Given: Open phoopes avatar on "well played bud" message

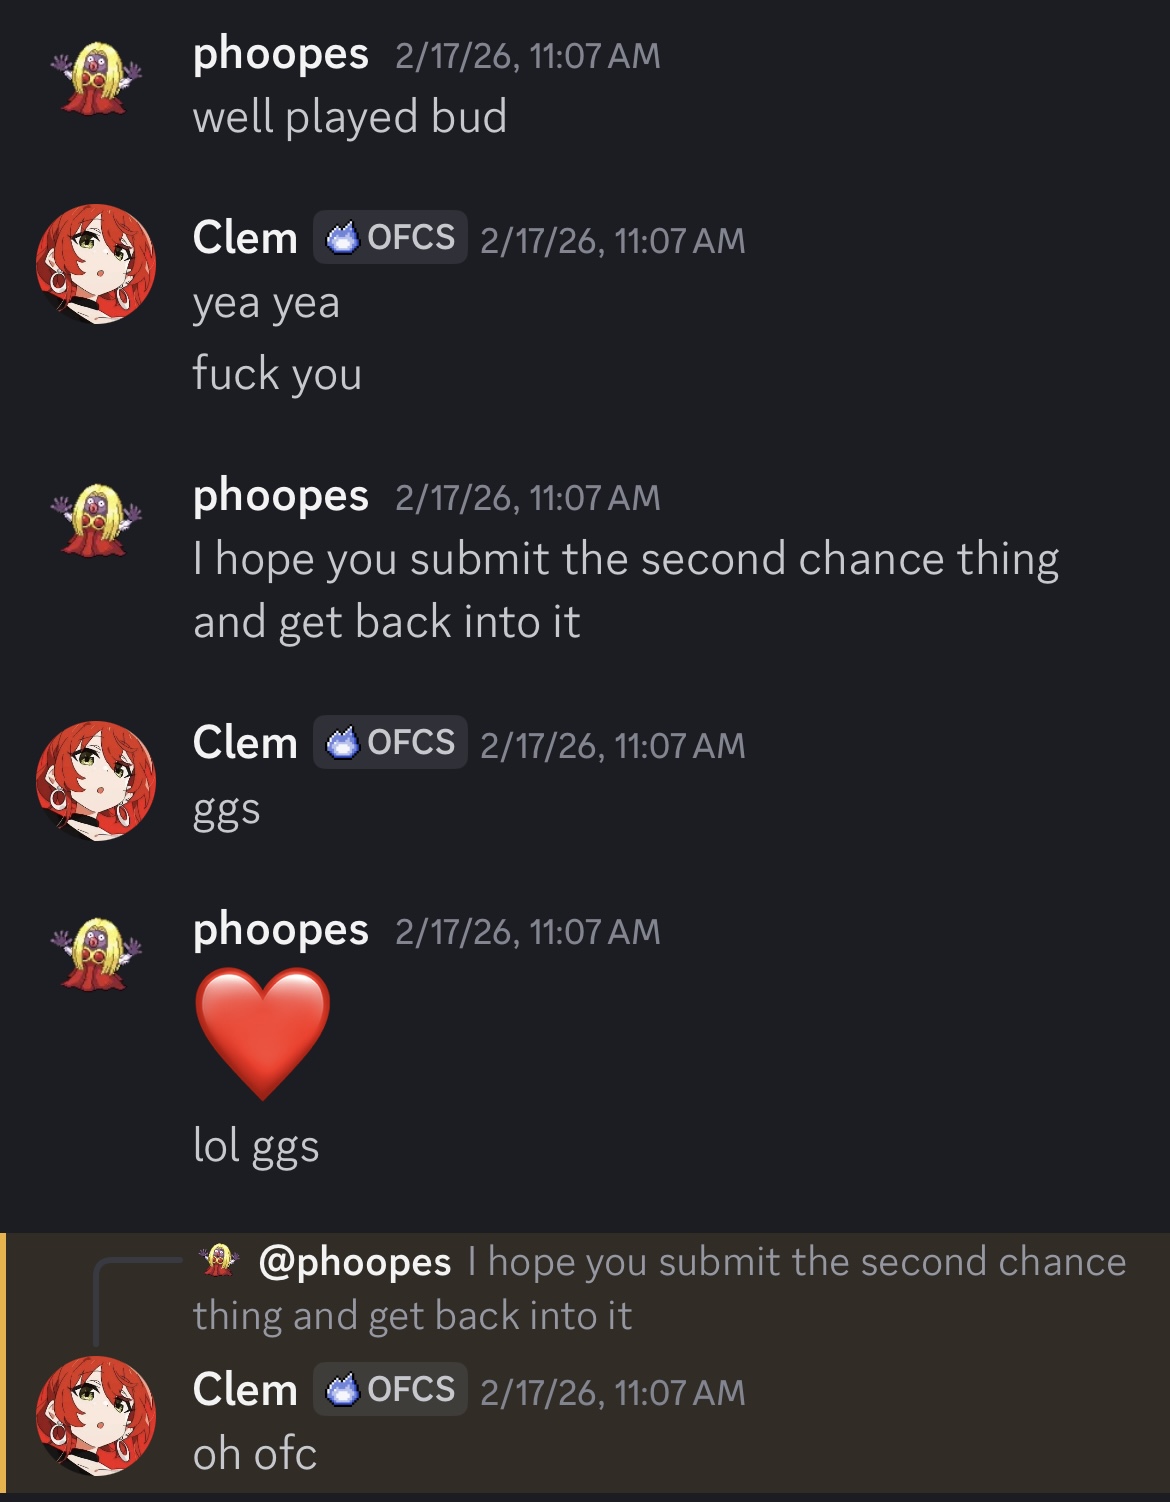Looking at the screenshot, I should [x=96, y=78].
